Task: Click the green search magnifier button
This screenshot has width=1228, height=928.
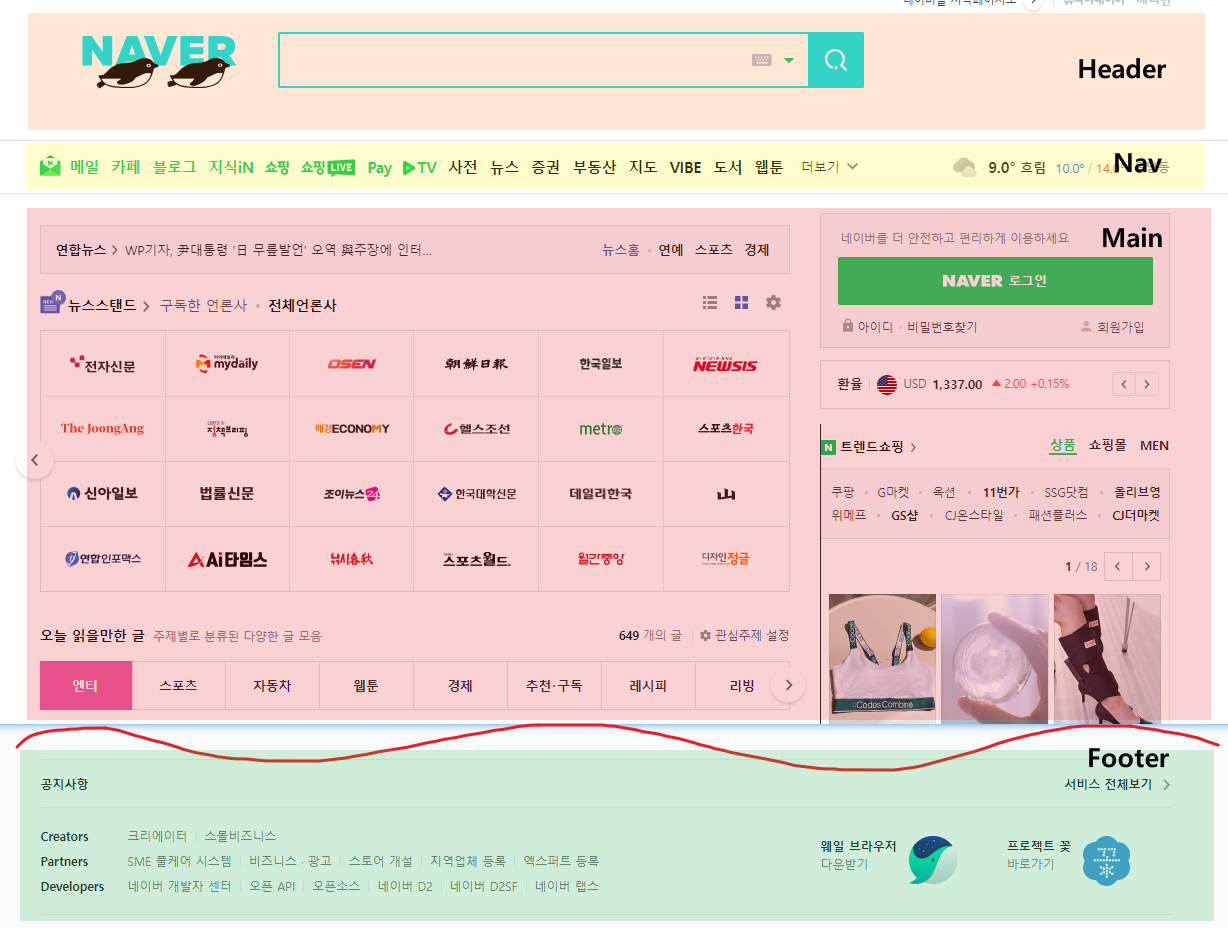Action: click(835, 60)
